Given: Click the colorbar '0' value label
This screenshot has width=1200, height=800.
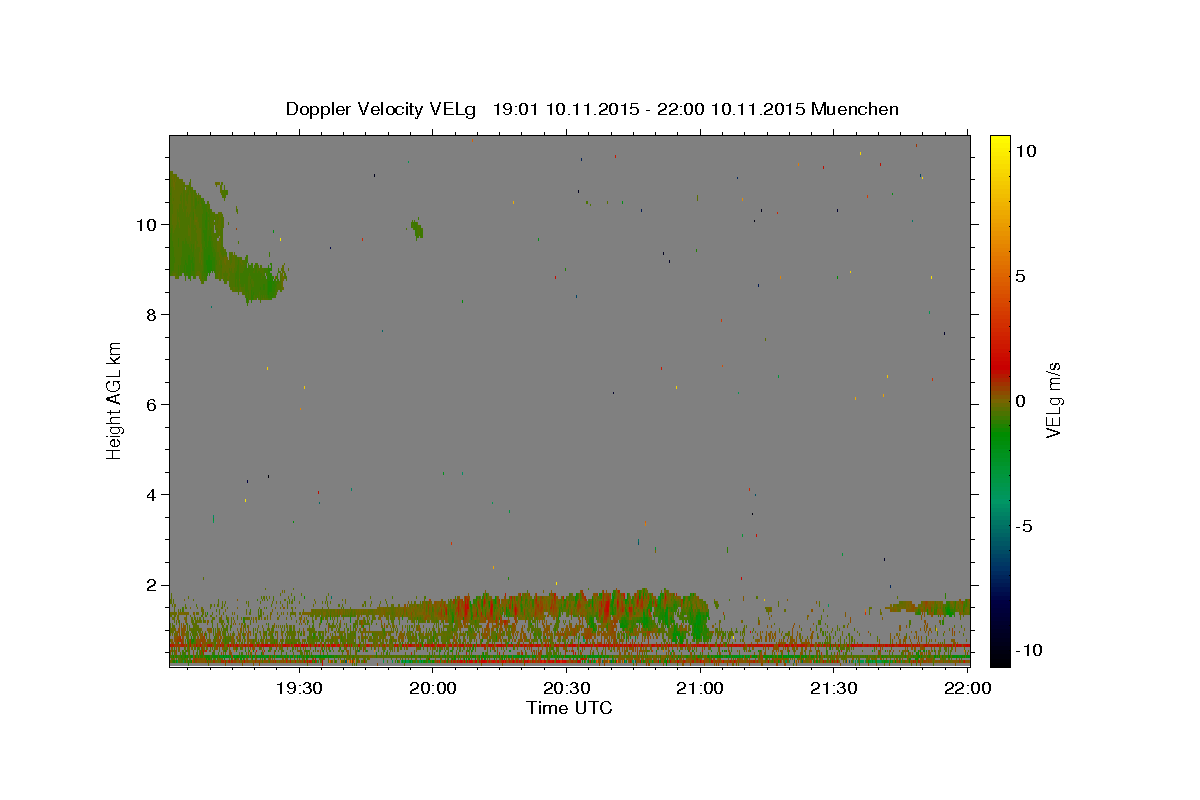Looking at the screenshot, I should click(x=1020, y=401).
